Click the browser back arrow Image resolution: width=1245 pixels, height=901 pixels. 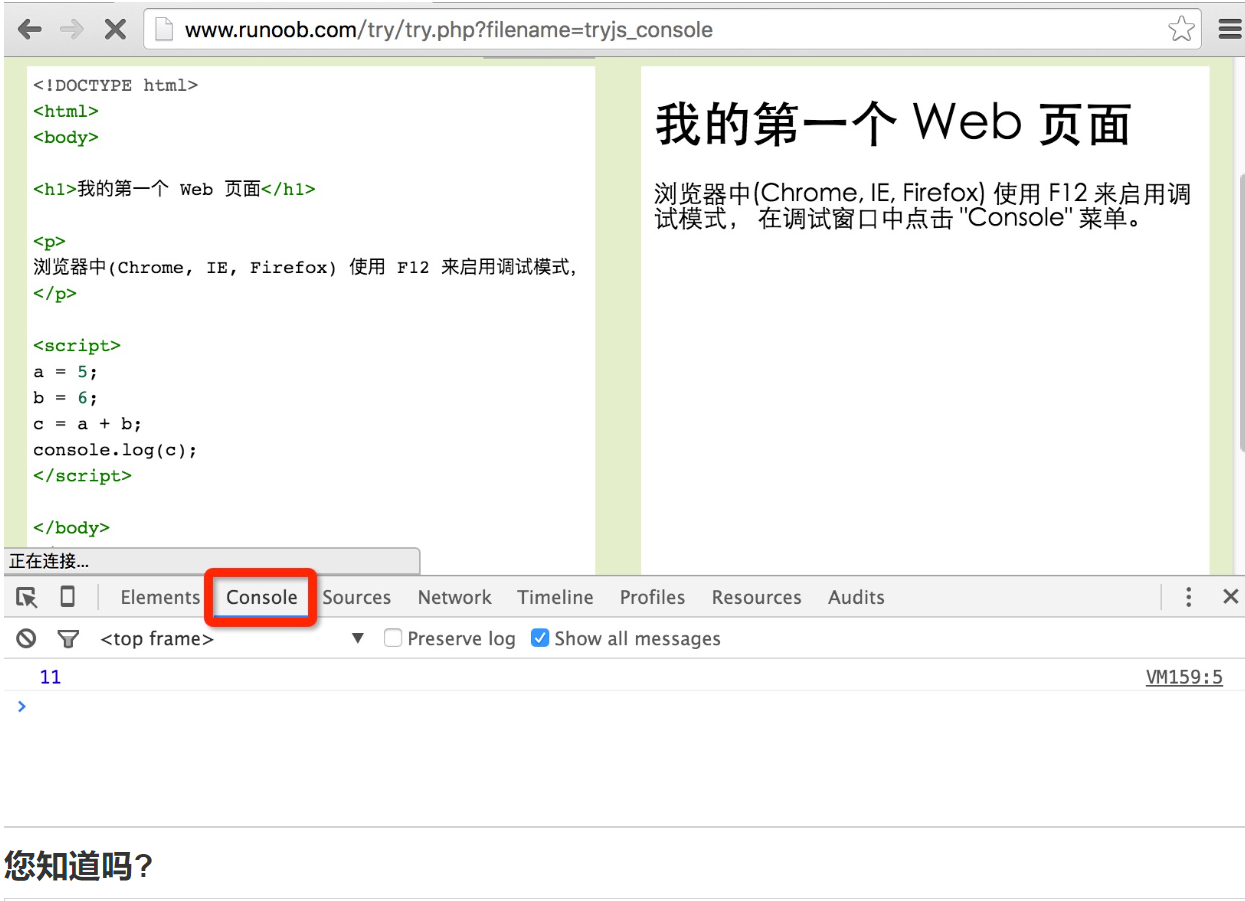coord(30,29)
